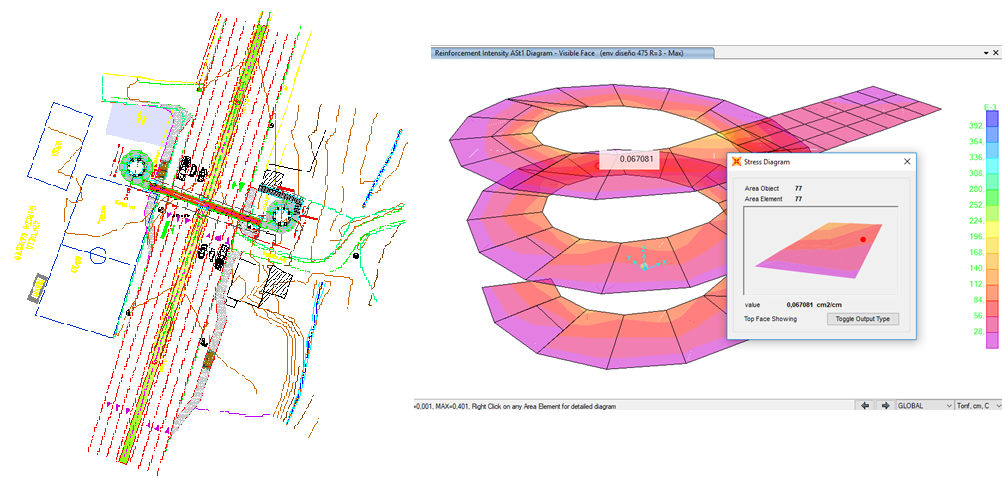Click the left arrow in status bar
Image resolution: width=1005 pixels, height=478 pixels.
point(864,406)
